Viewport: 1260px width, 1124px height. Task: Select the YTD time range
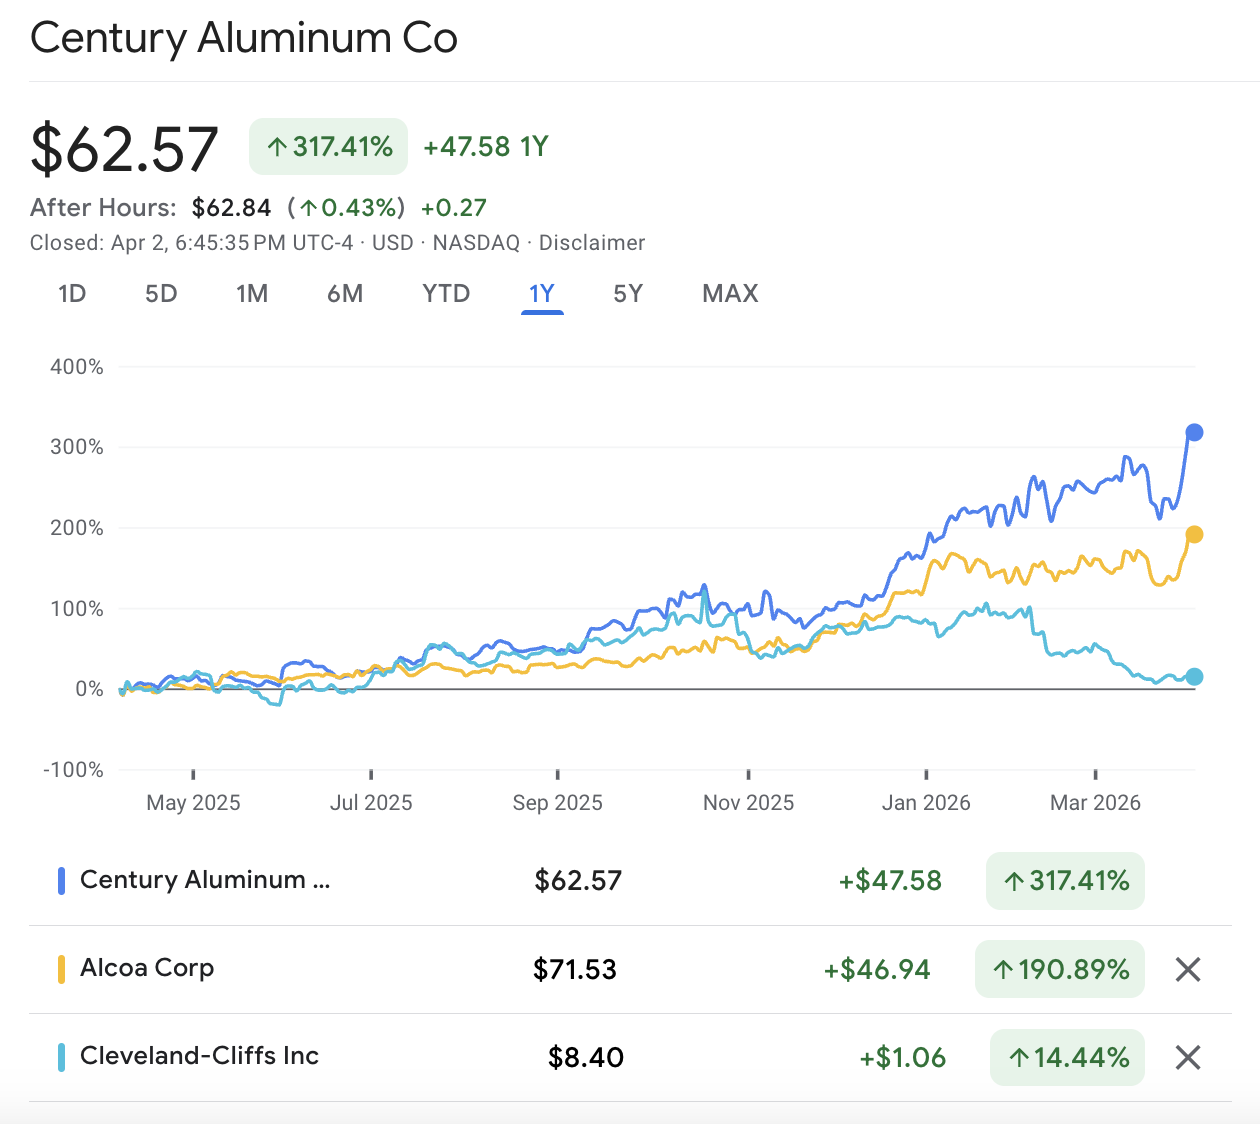click(x=445, y=293)
